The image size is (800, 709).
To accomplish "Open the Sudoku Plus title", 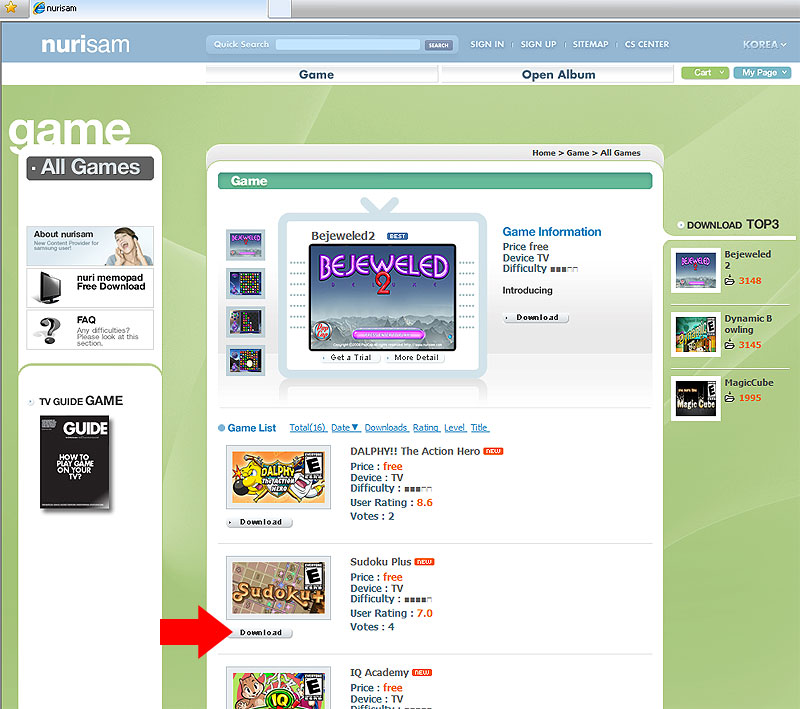I will (381, 562).
